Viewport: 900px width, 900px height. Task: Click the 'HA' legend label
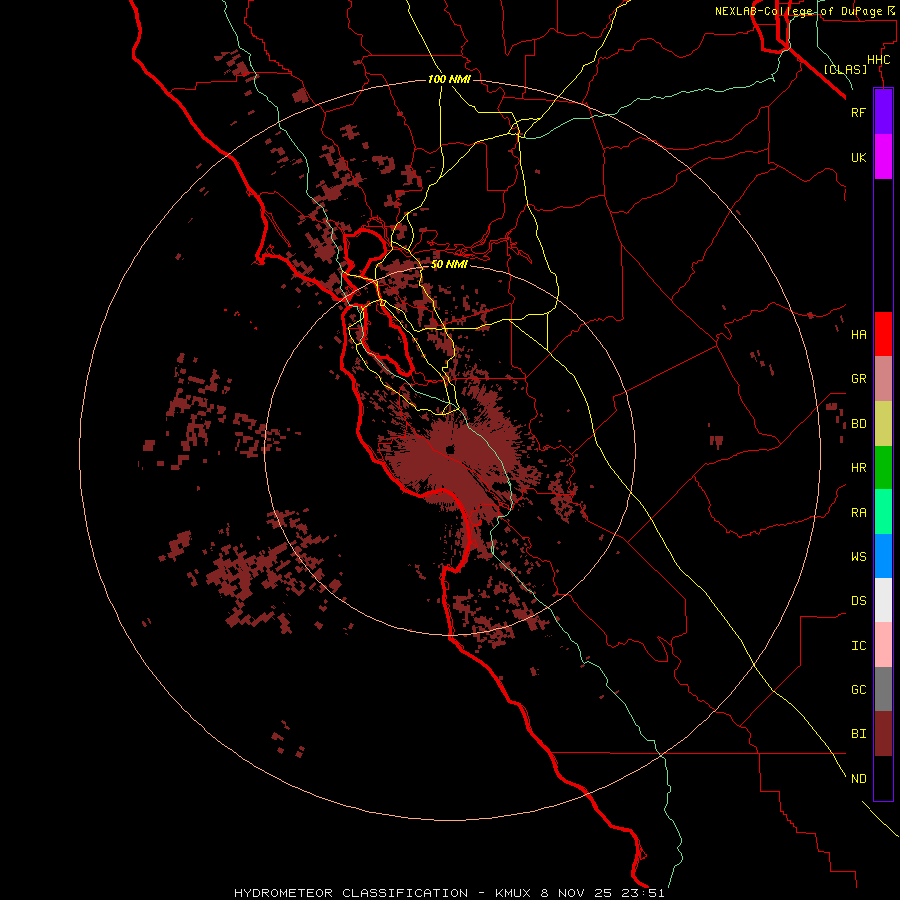click(x=858, y=335)
